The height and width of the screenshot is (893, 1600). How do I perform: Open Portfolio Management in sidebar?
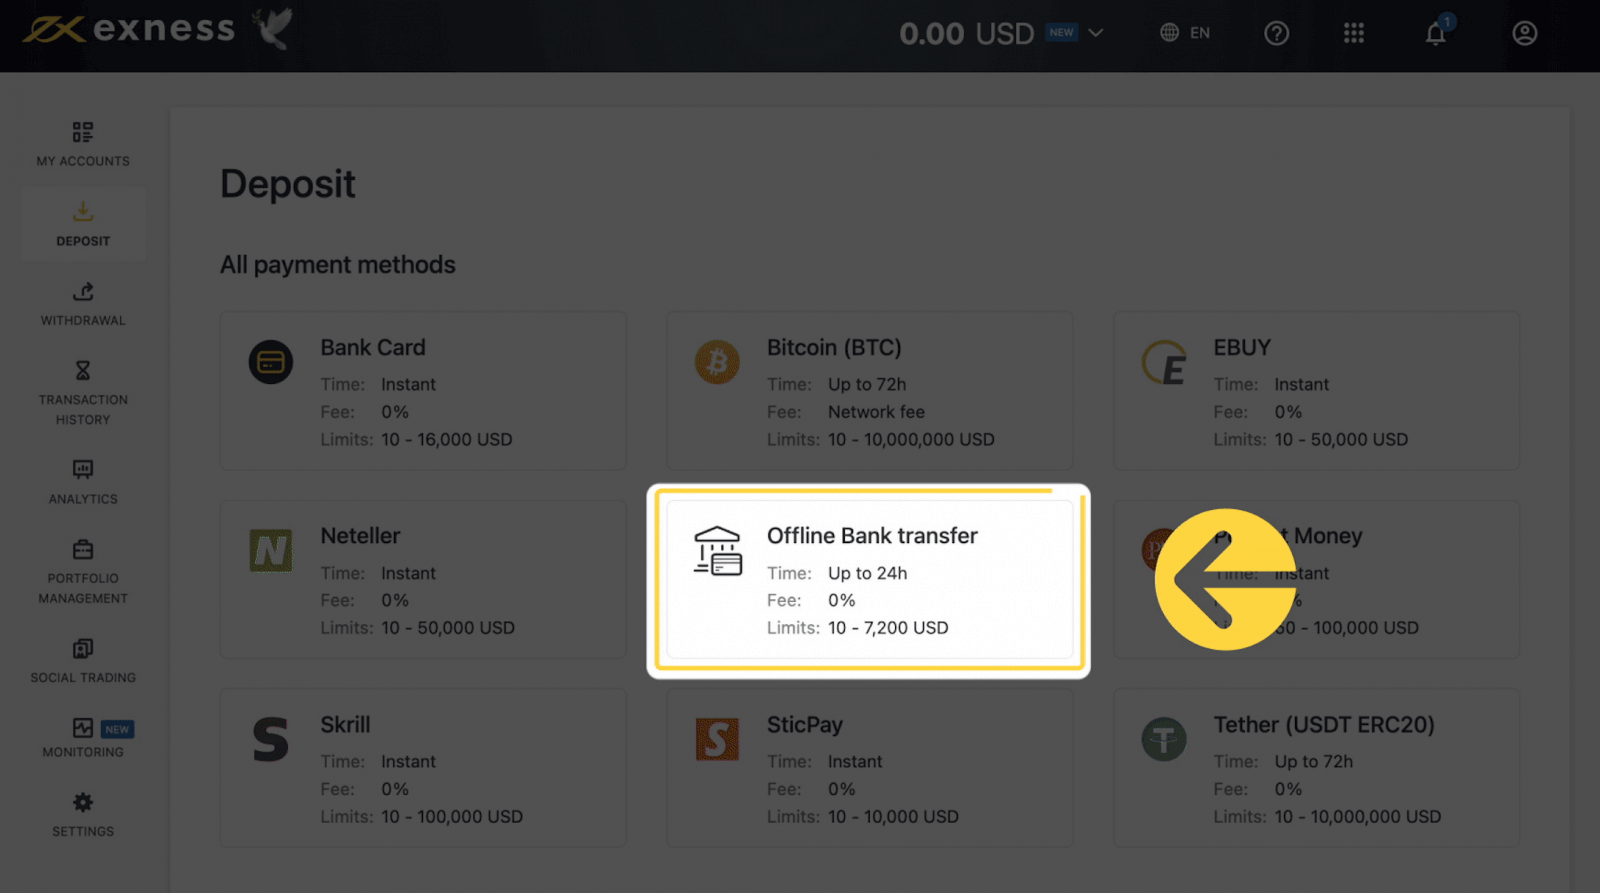tap(83, 572)
